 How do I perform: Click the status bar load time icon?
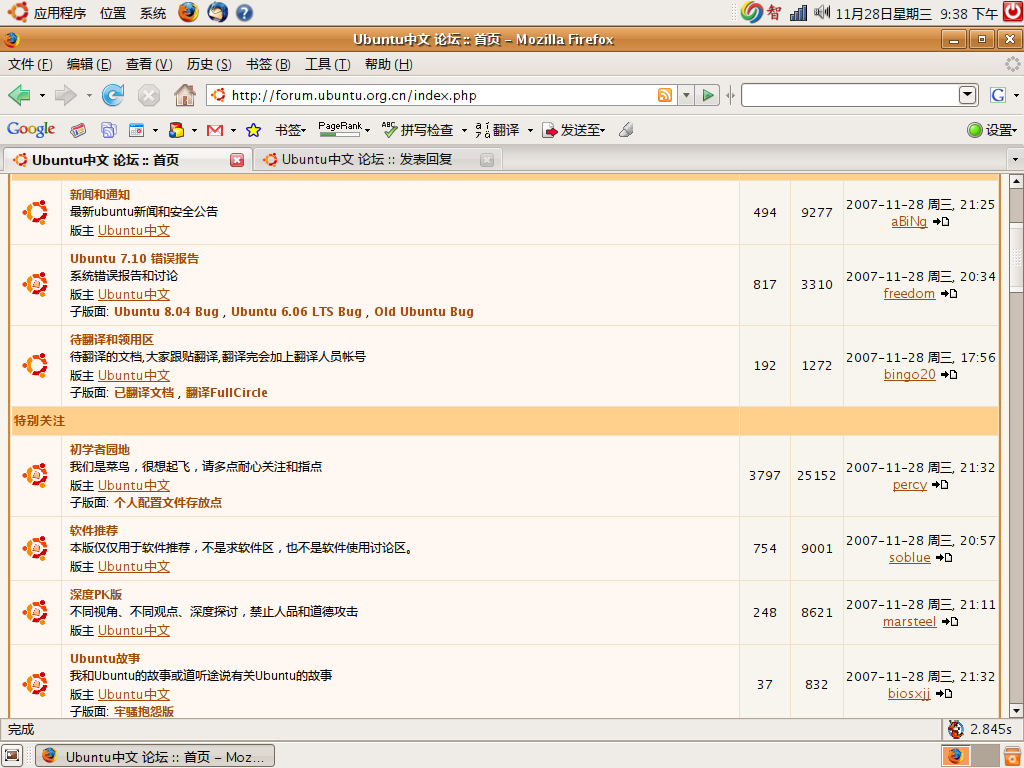956,729
